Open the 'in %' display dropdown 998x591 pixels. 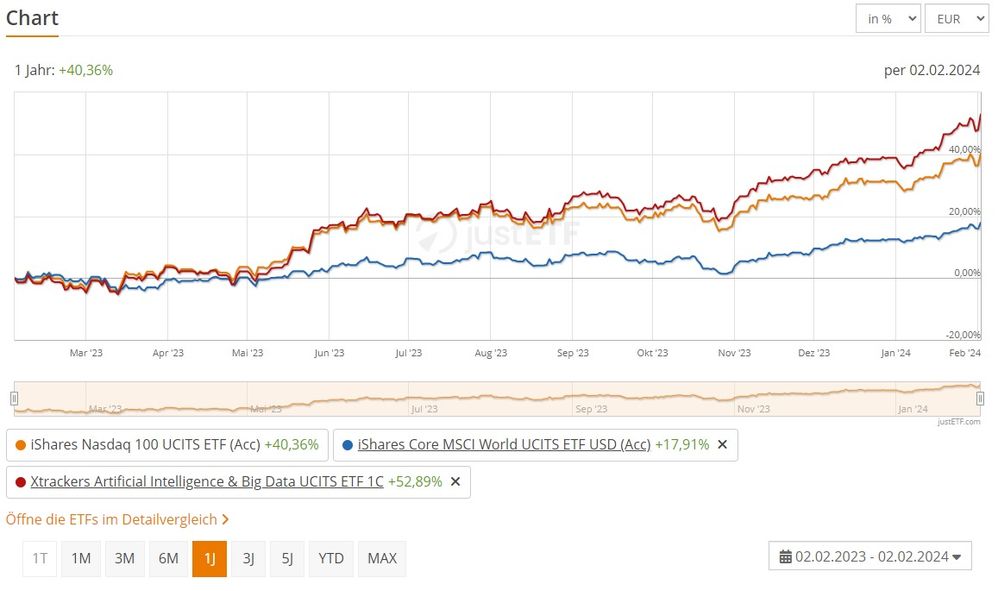click(x=888, y=19)
